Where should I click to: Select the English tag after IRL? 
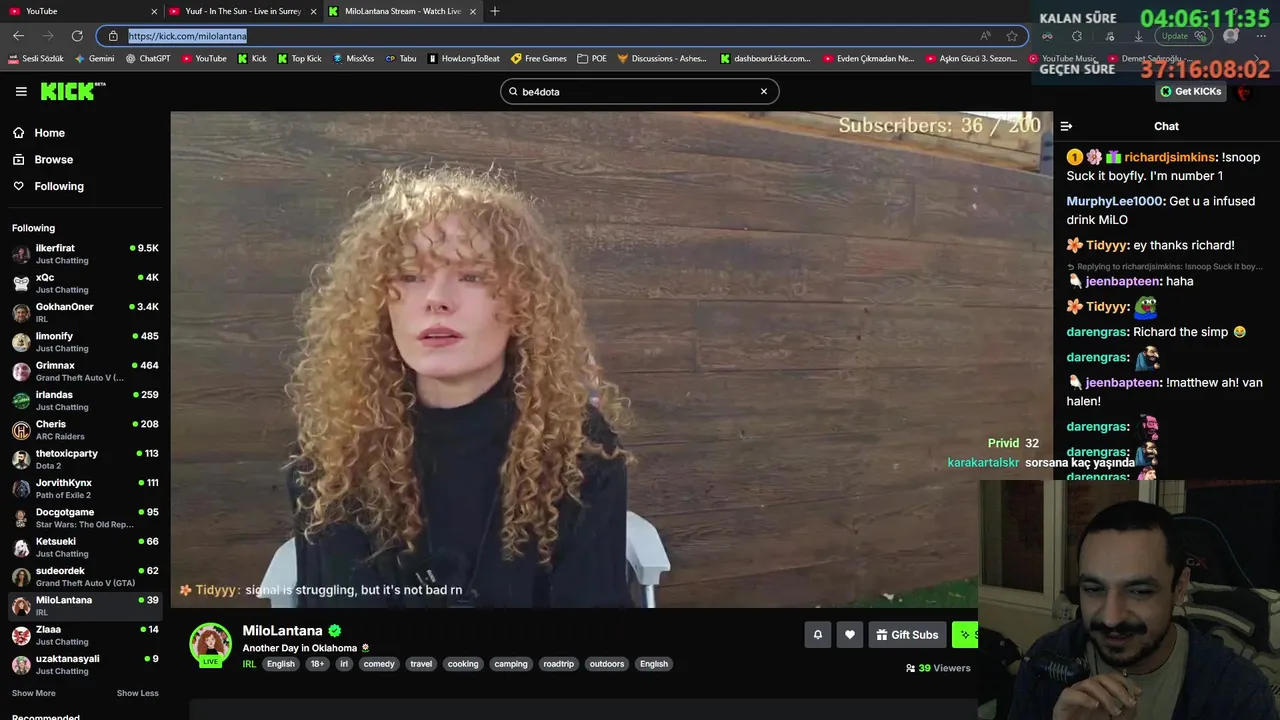[x=281, y=664]
